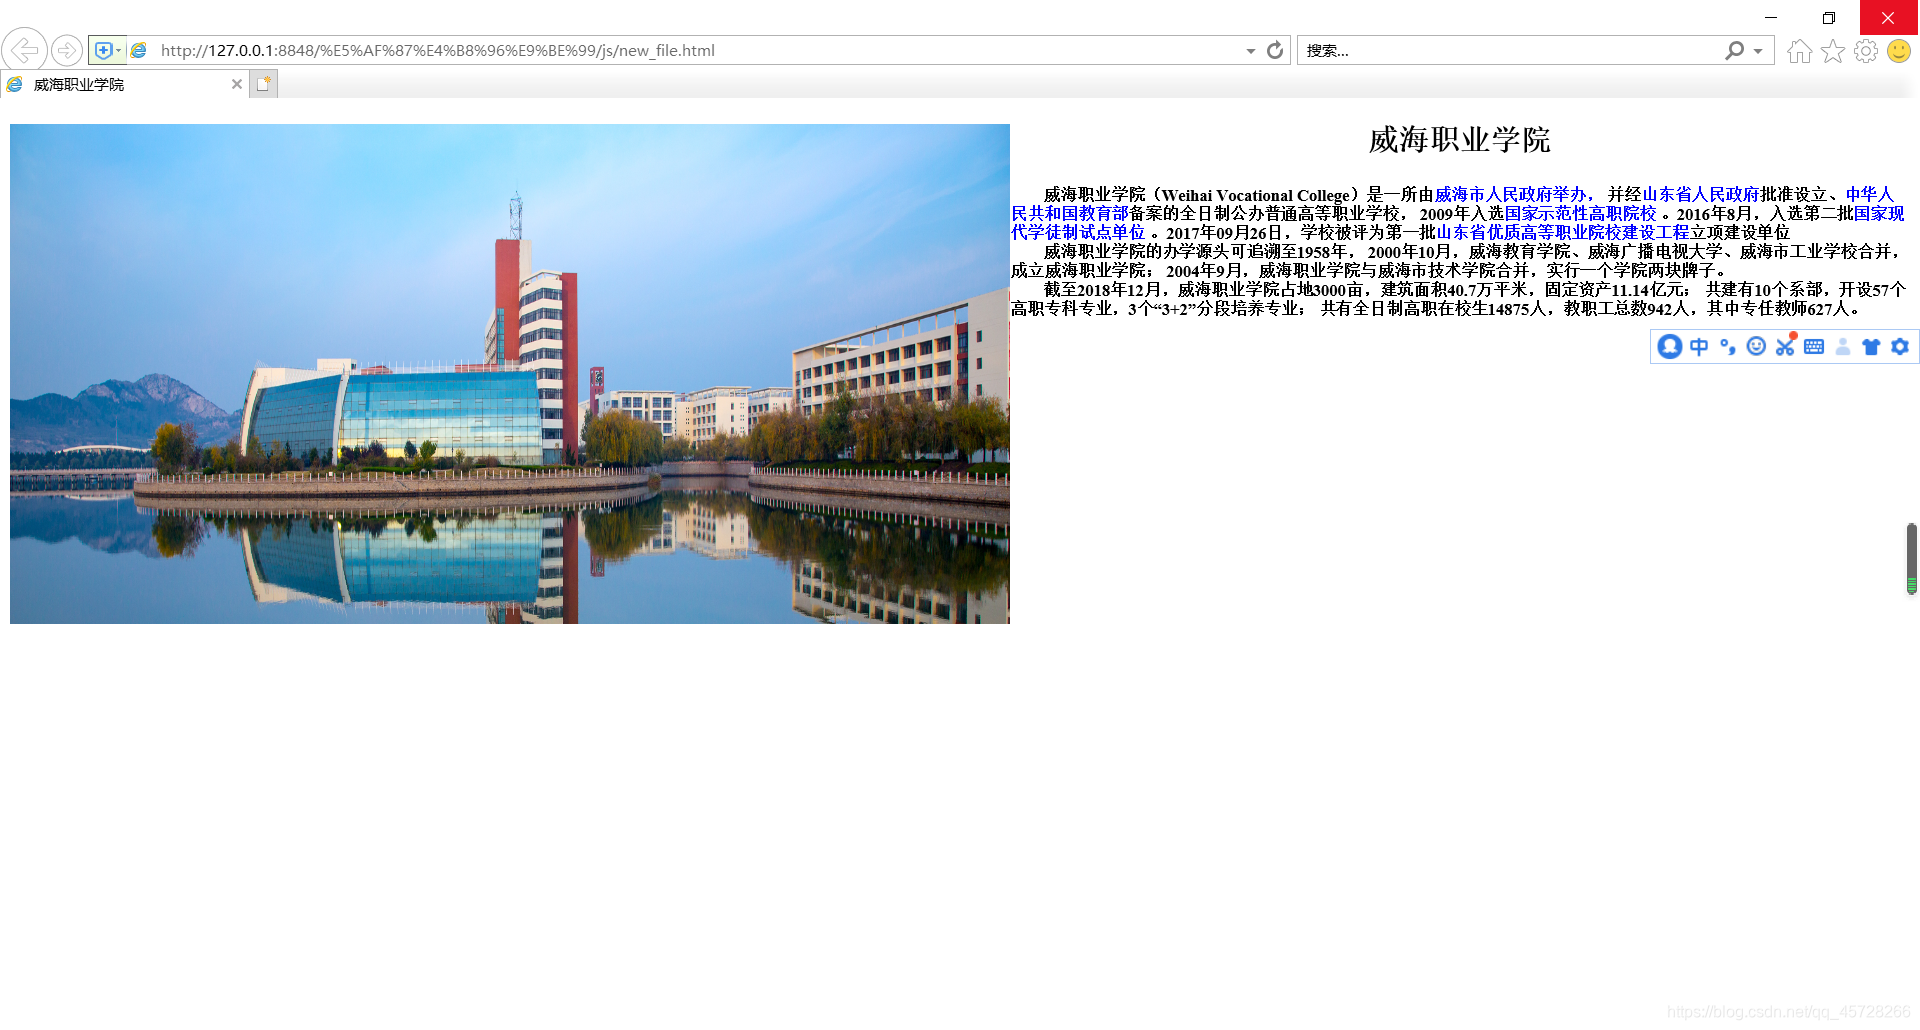Viewport: 1920px width, 1030px height.
Task: Click the URL in the address bar
Action: [437, 50]
